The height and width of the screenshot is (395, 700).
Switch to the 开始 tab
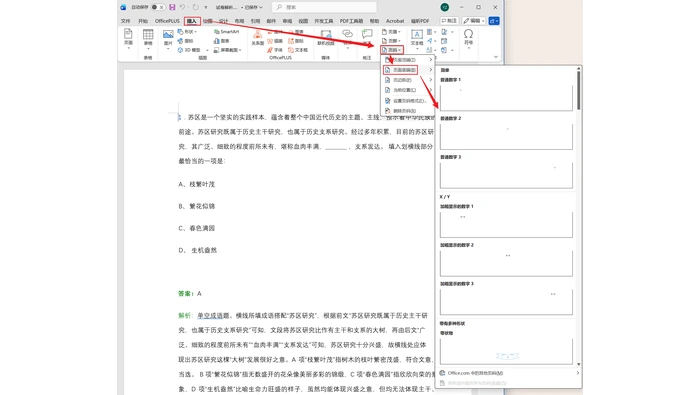[143, 21]
